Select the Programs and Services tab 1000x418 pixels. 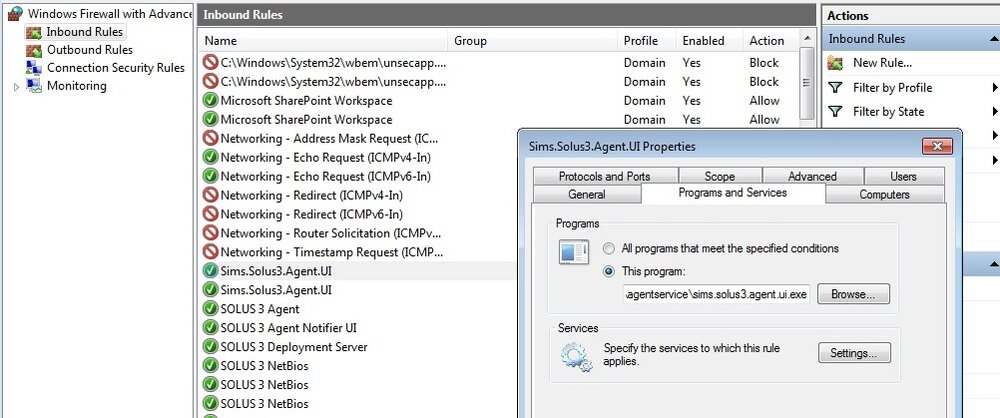pos(733,193)
